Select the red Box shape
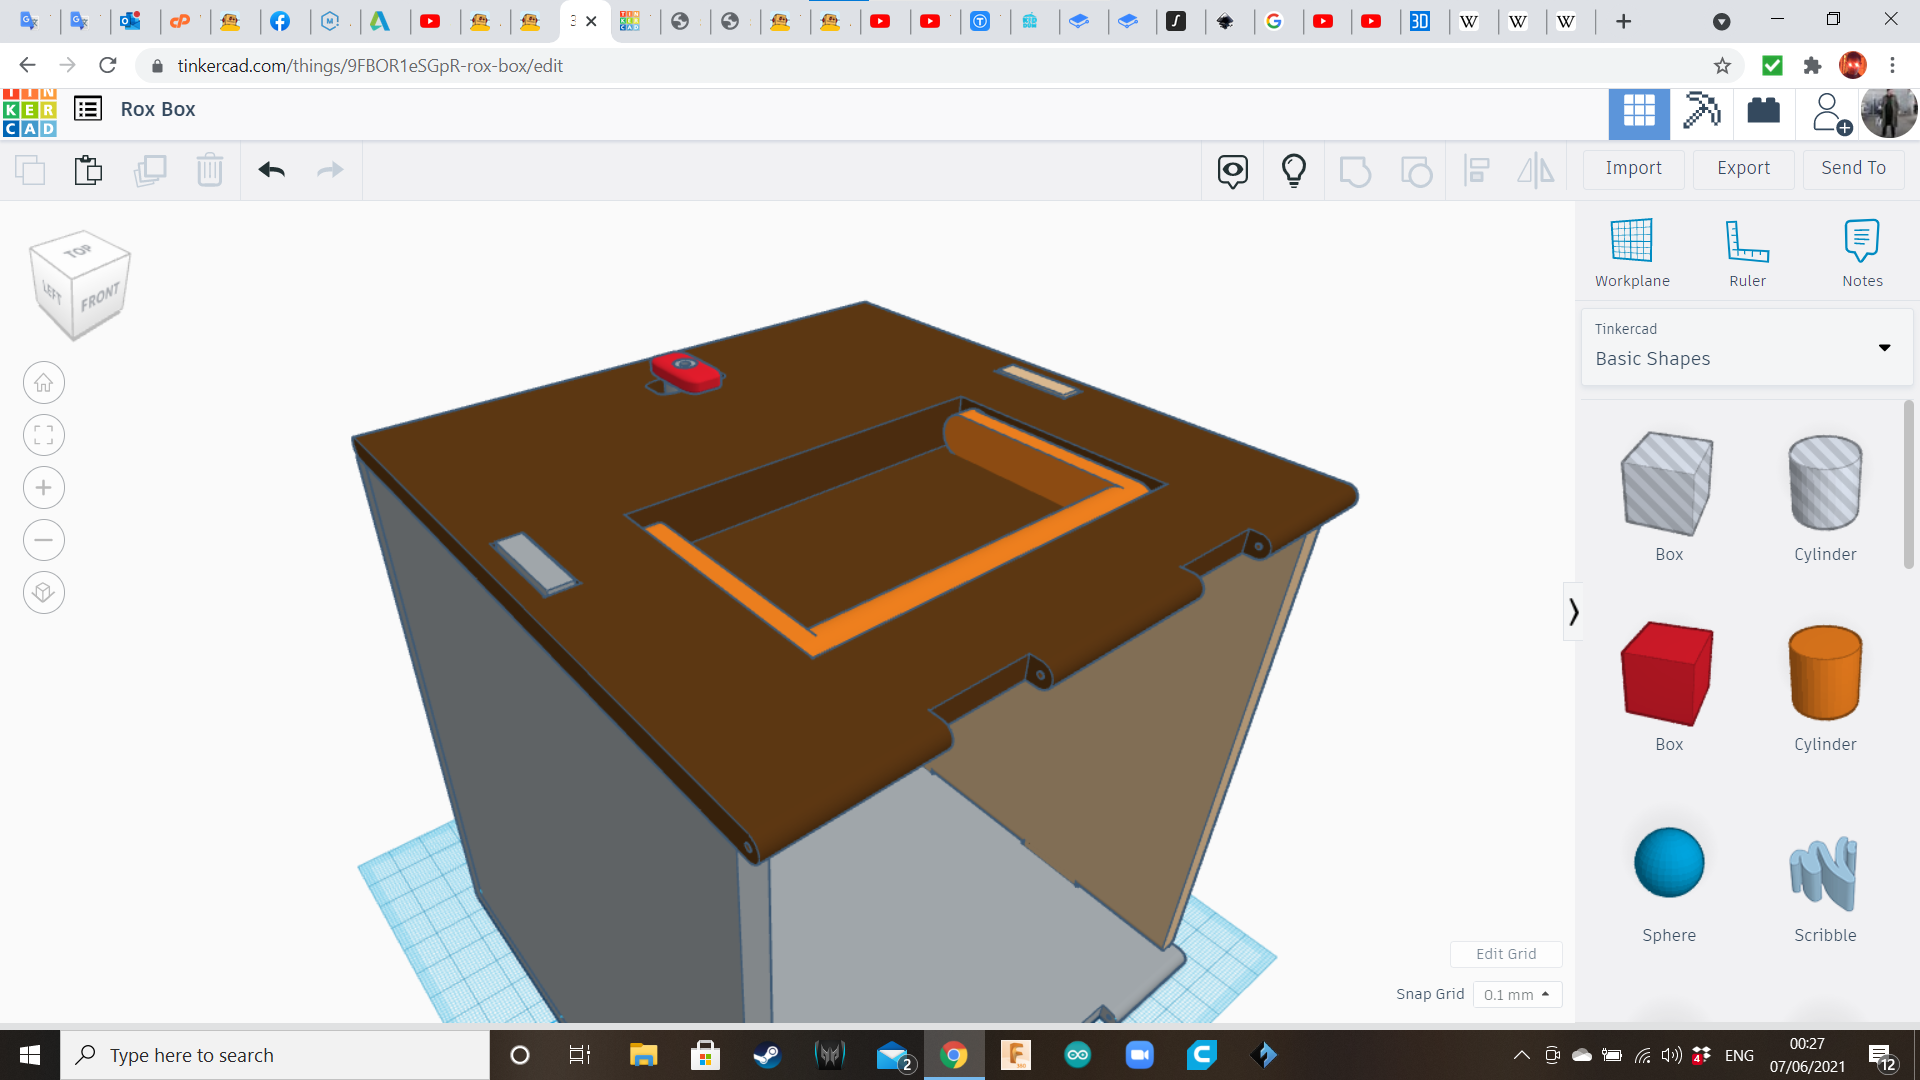1920x1080 pixels. 1667,673
